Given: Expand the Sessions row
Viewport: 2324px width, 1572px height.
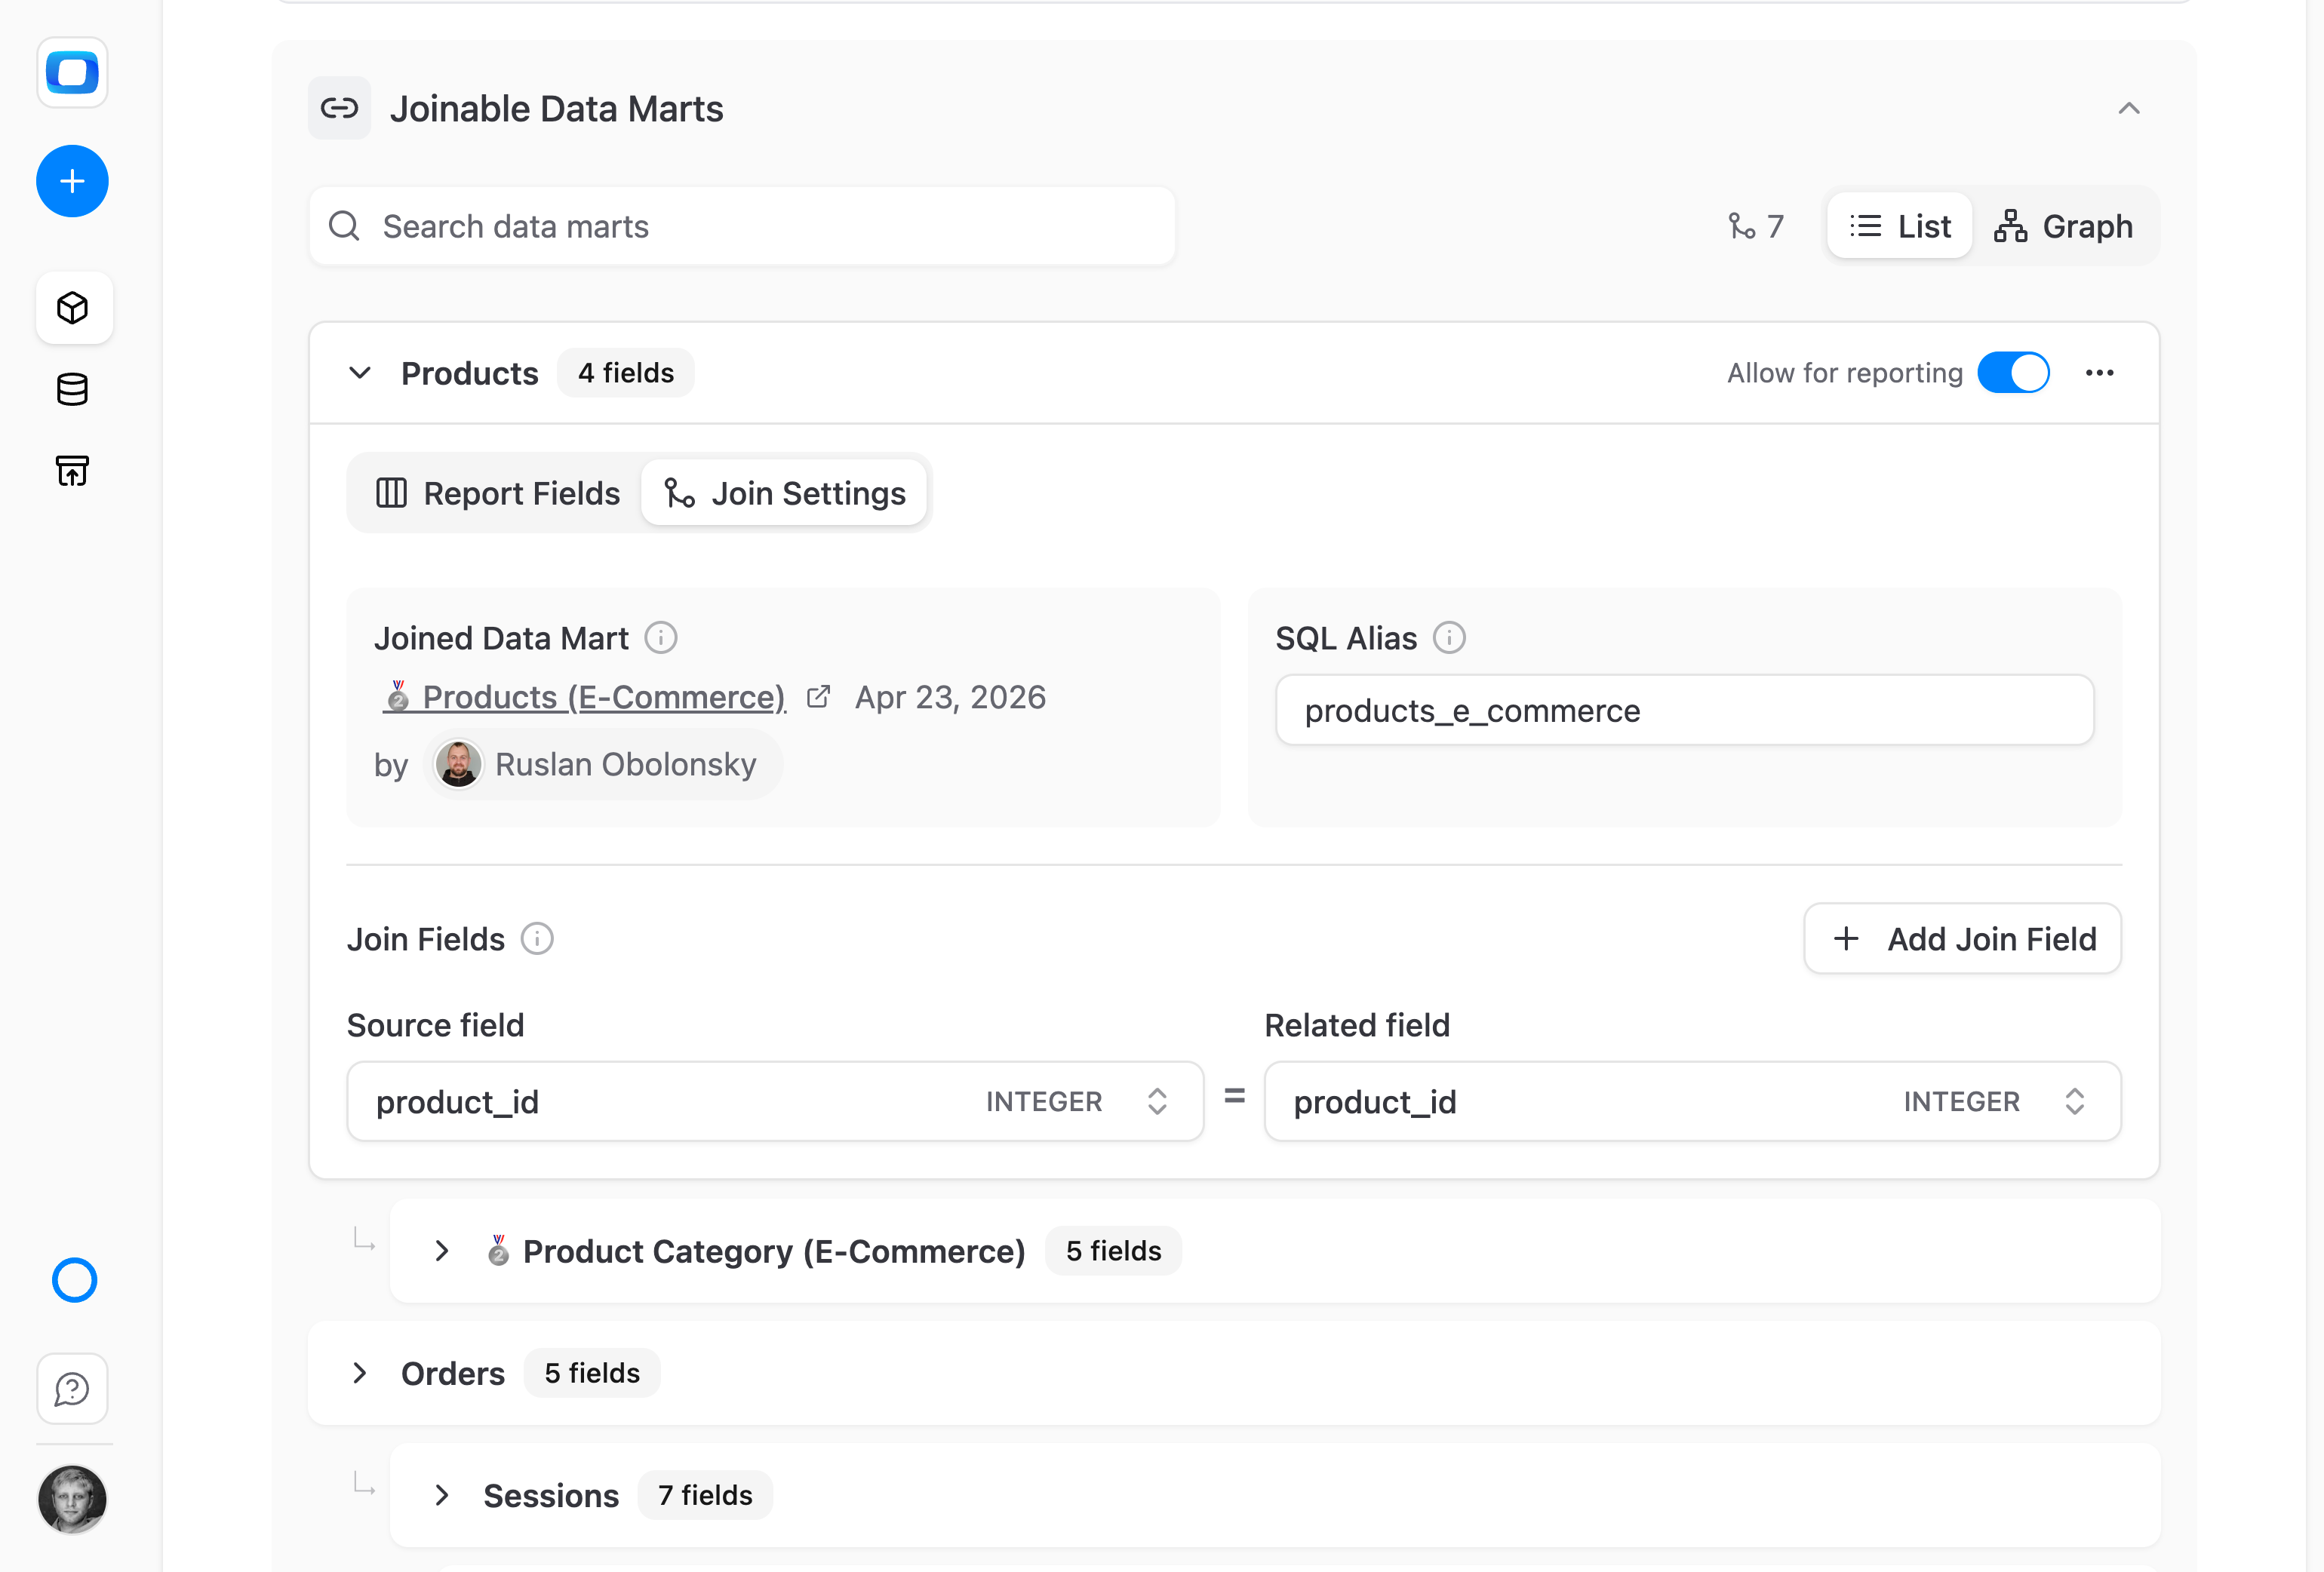Looking at the screenshot, I should coord(442,1495).
